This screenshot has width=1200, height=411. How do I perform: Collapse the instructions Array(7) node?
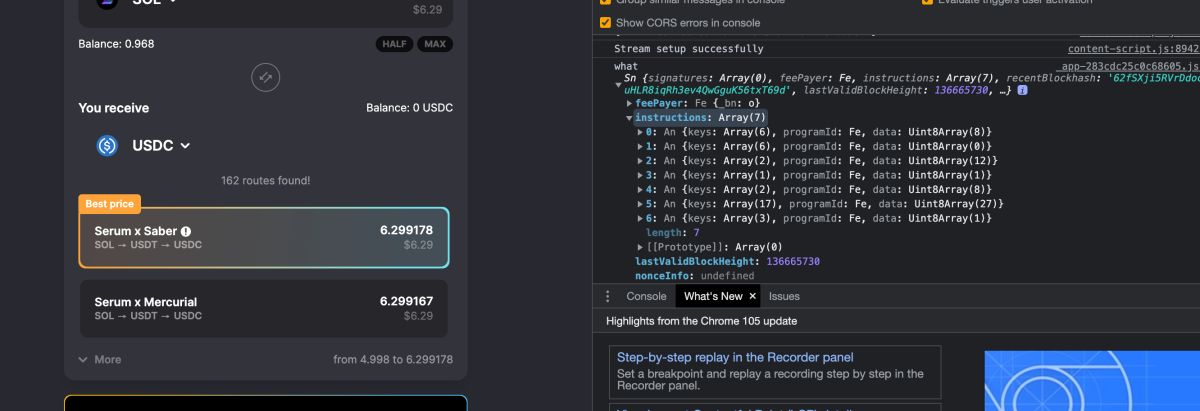pyautogui.click(x=629, y=118)
